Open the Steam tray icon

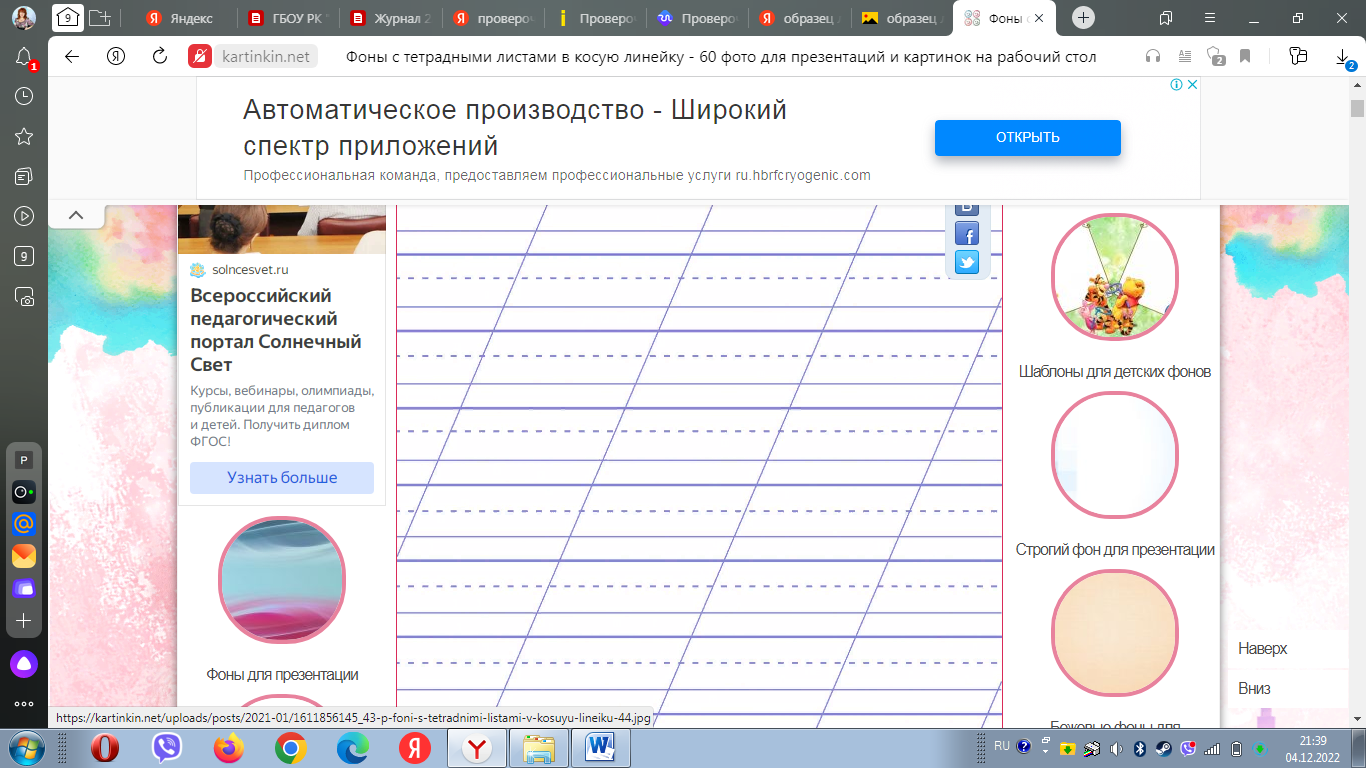1164,748
